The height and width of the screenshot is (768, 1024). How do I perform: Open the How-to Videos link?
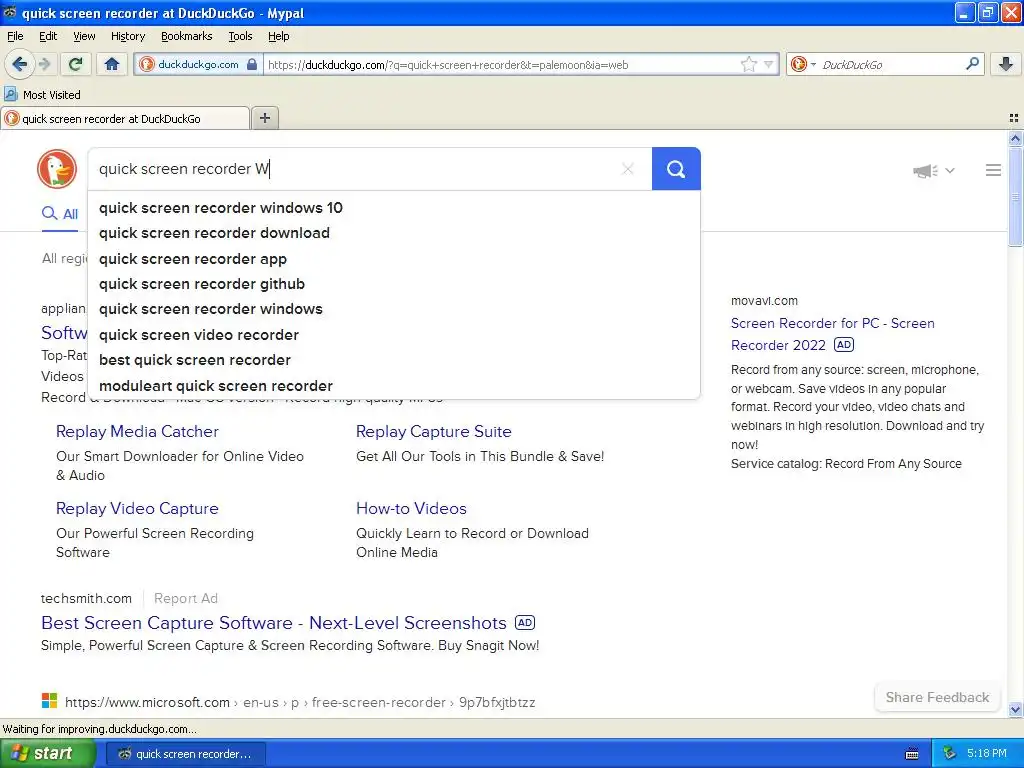point(411,509)
